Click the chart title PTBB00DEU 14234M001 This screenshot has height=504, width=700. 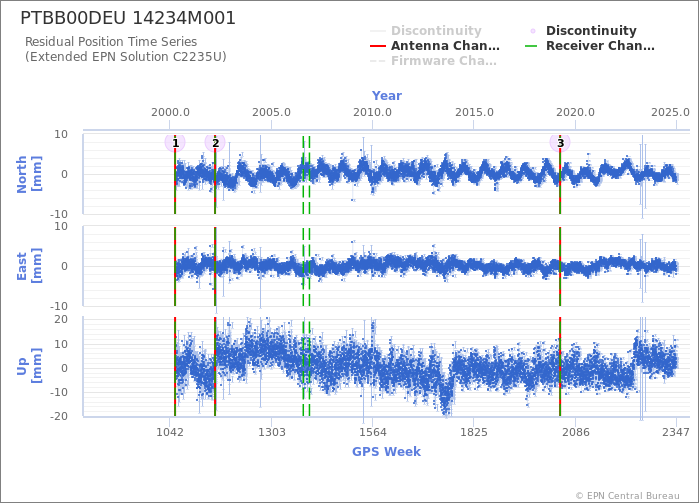point(128,18)
